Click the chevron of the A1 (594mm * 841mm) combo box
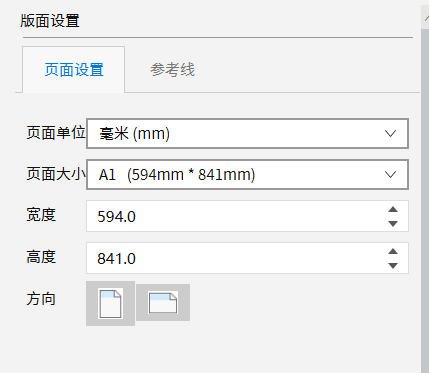 click(x=390, y=175)
